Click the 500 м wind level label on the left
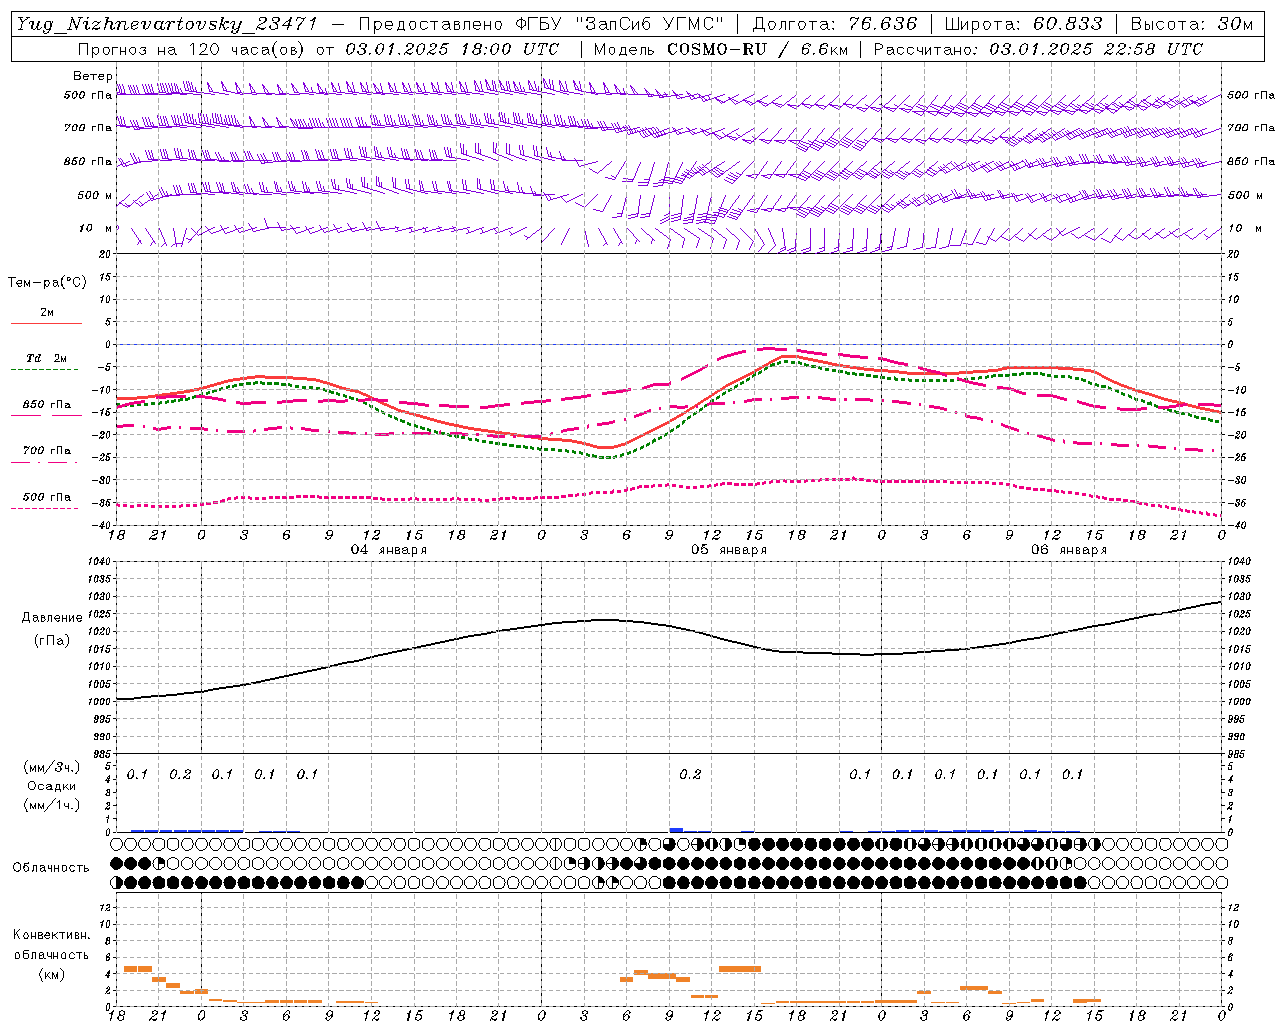The width and height of the screenshot is (1280, 1024). [95, 195]
